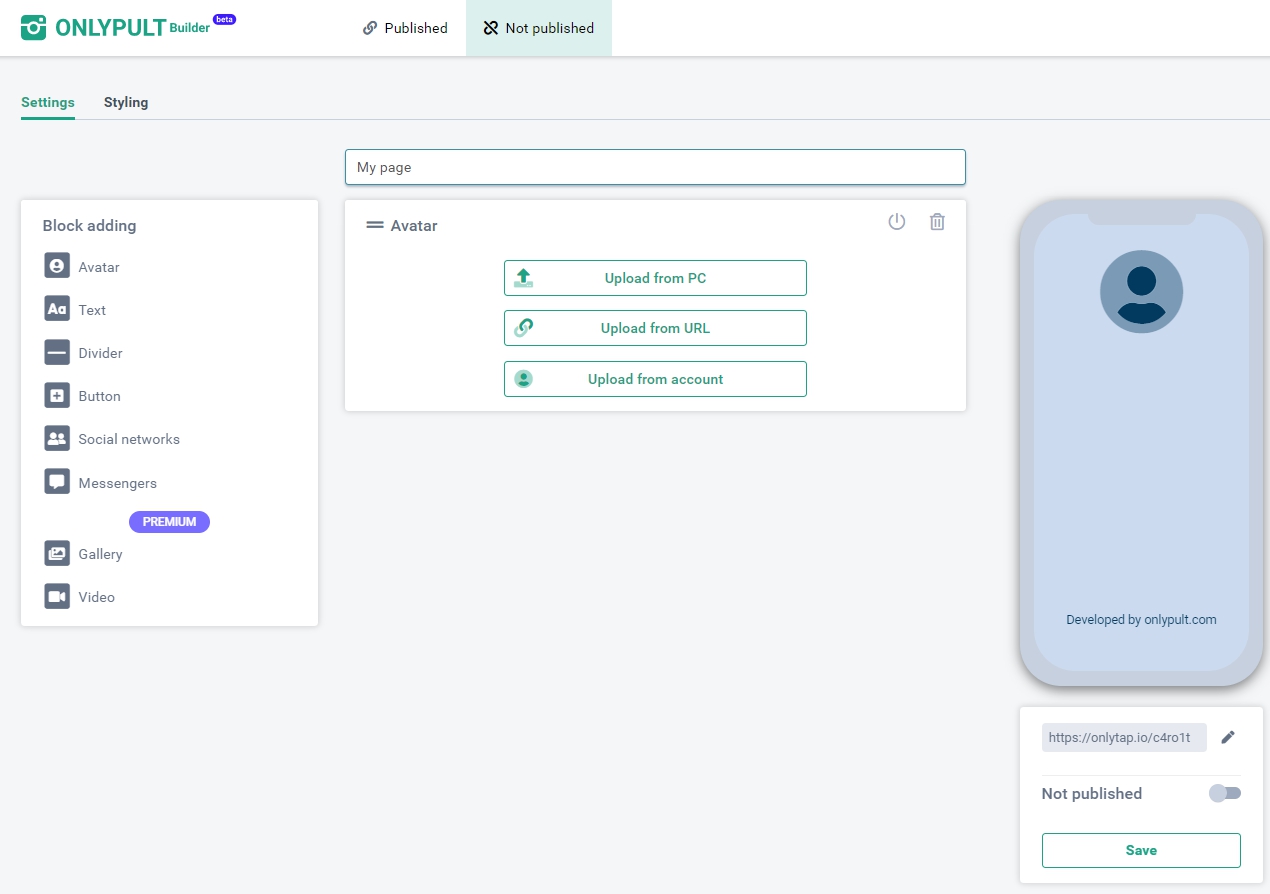Add a Button block from the list
The image size is (1270, 894).
point(57,395)
